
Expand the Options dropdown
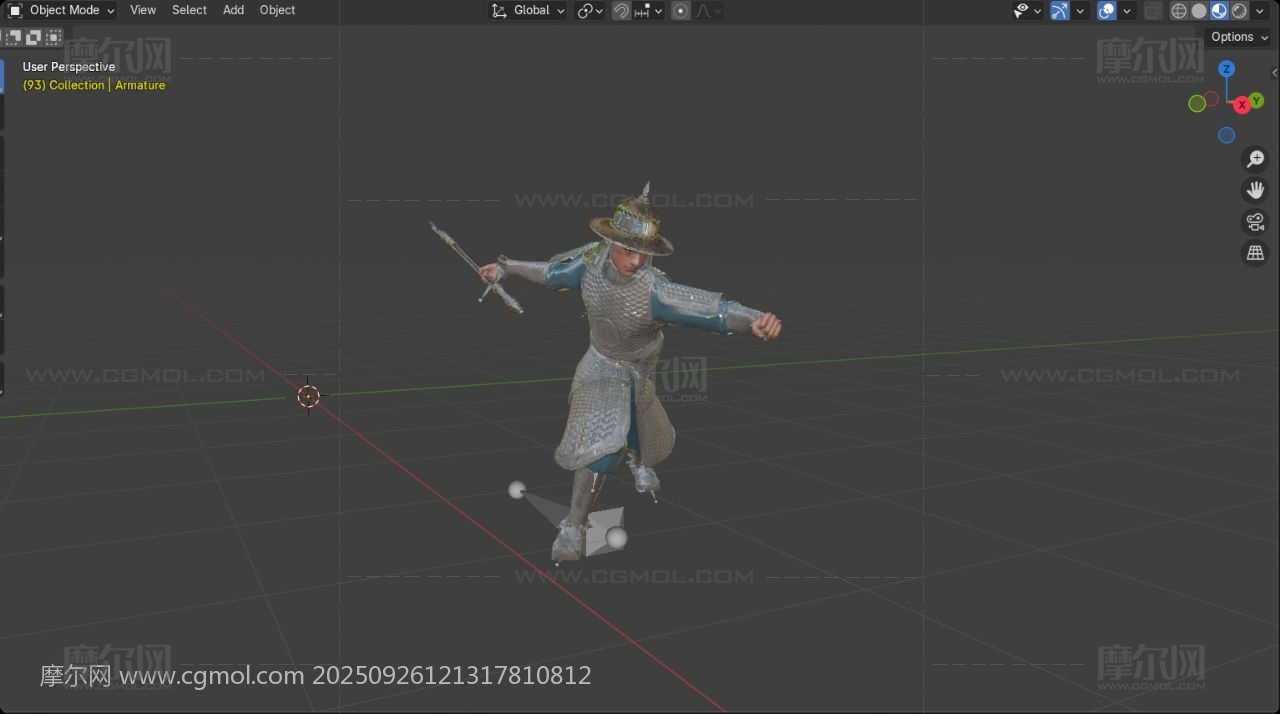point(1239,37)
